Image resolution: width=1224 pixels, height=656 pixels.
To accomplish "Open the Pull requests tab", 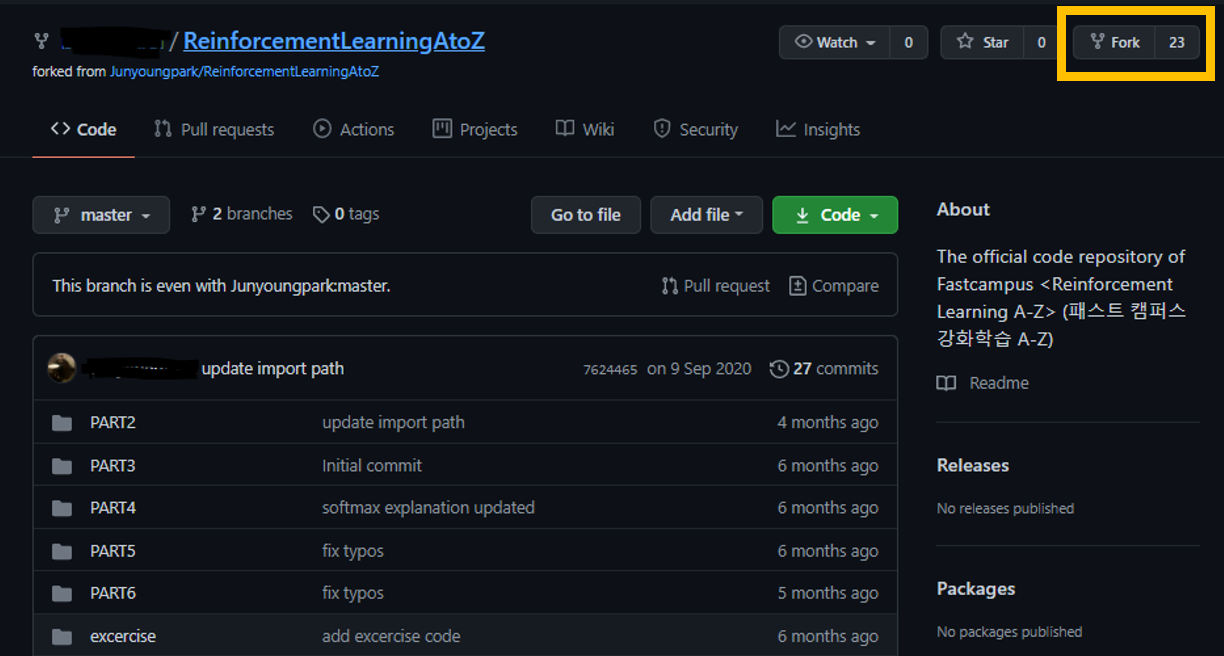I will tap(214, 129).
